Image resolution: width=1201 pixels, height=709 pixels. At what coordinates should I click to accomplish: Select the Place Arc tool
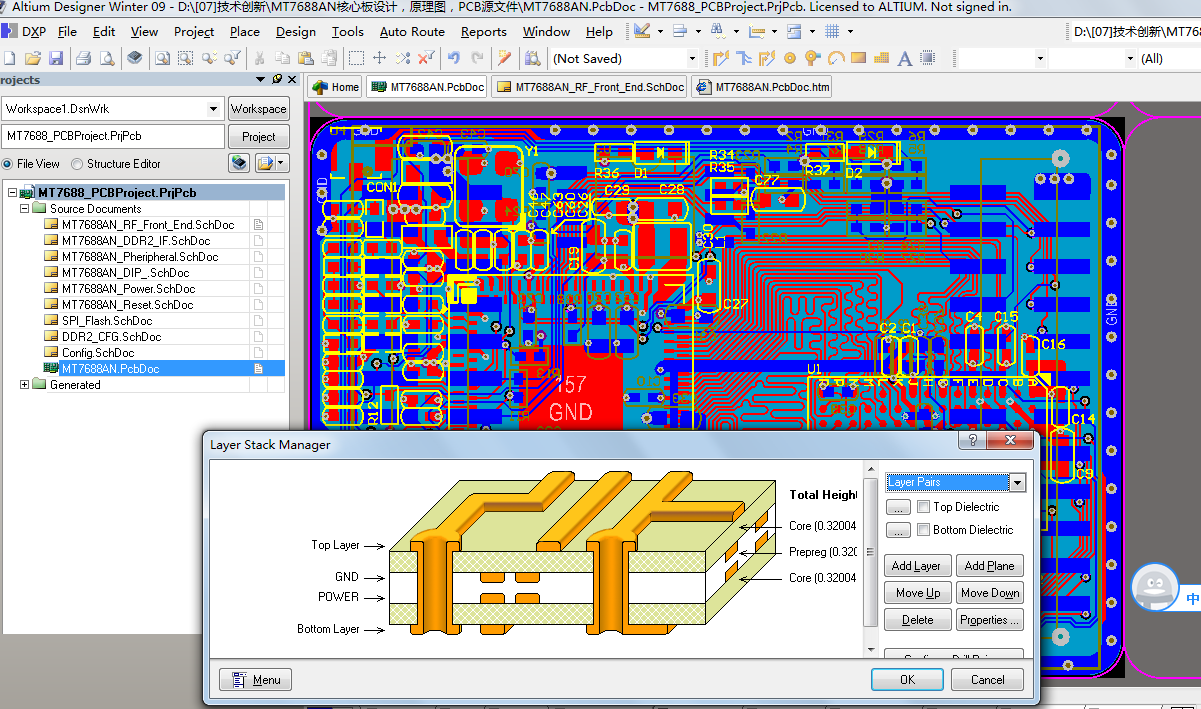835,58
